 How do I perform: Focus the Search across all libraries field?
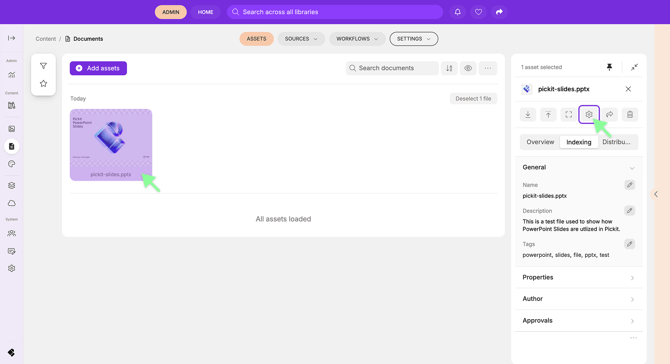pyautogui.click(x=335, y=12)
